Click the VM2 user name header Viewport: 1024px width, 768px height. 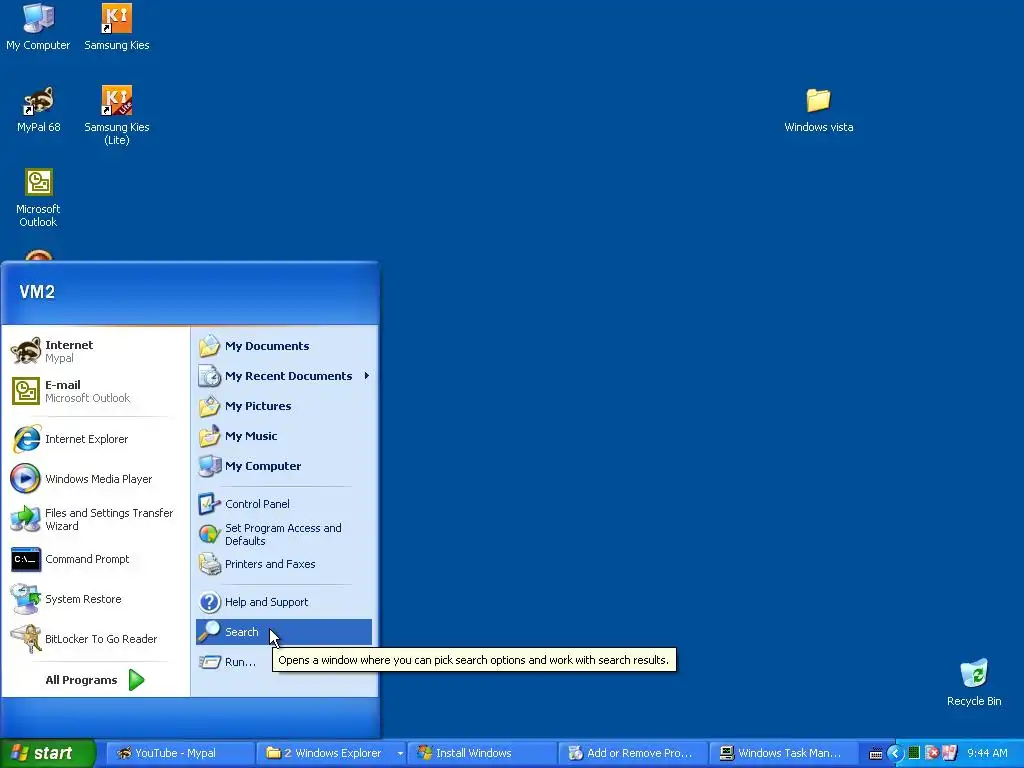tap(37, 291)
